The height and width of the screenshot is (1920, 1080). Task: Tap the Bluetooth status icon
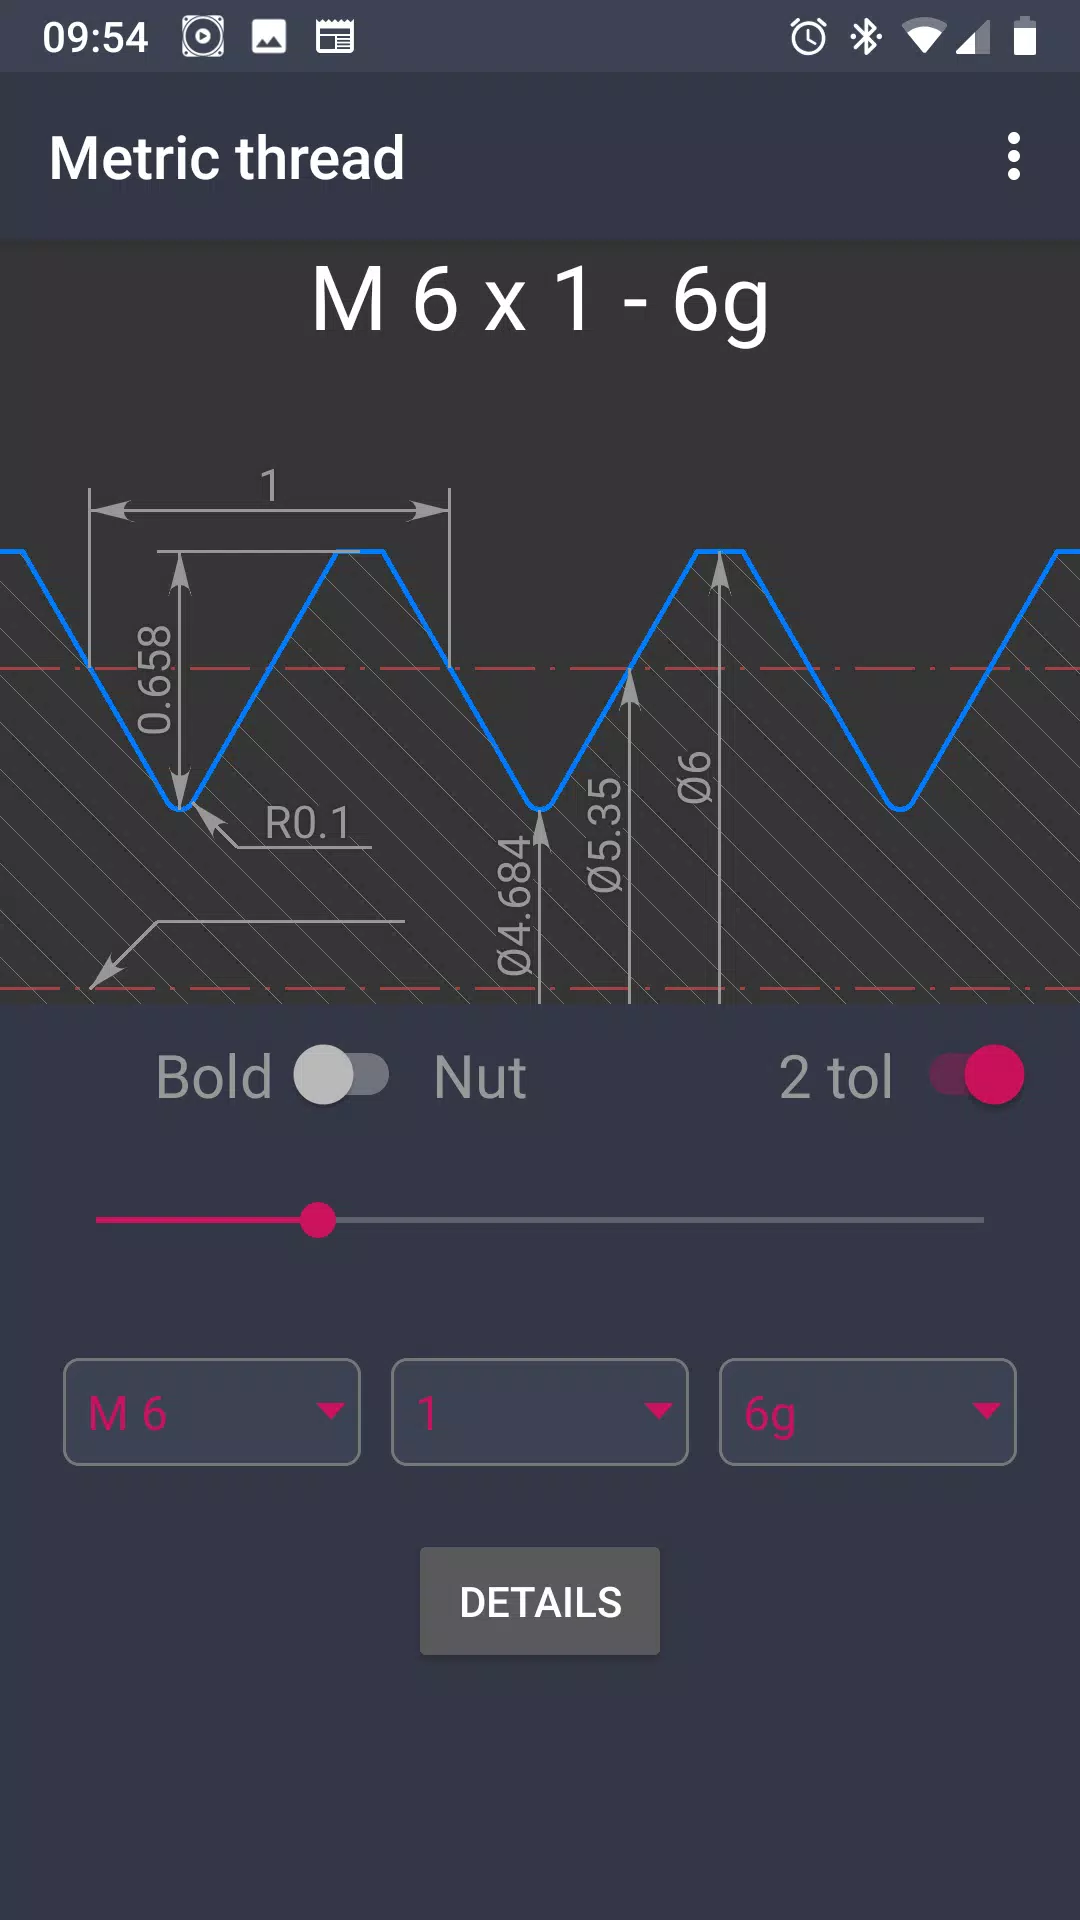(x=866, y=38)
